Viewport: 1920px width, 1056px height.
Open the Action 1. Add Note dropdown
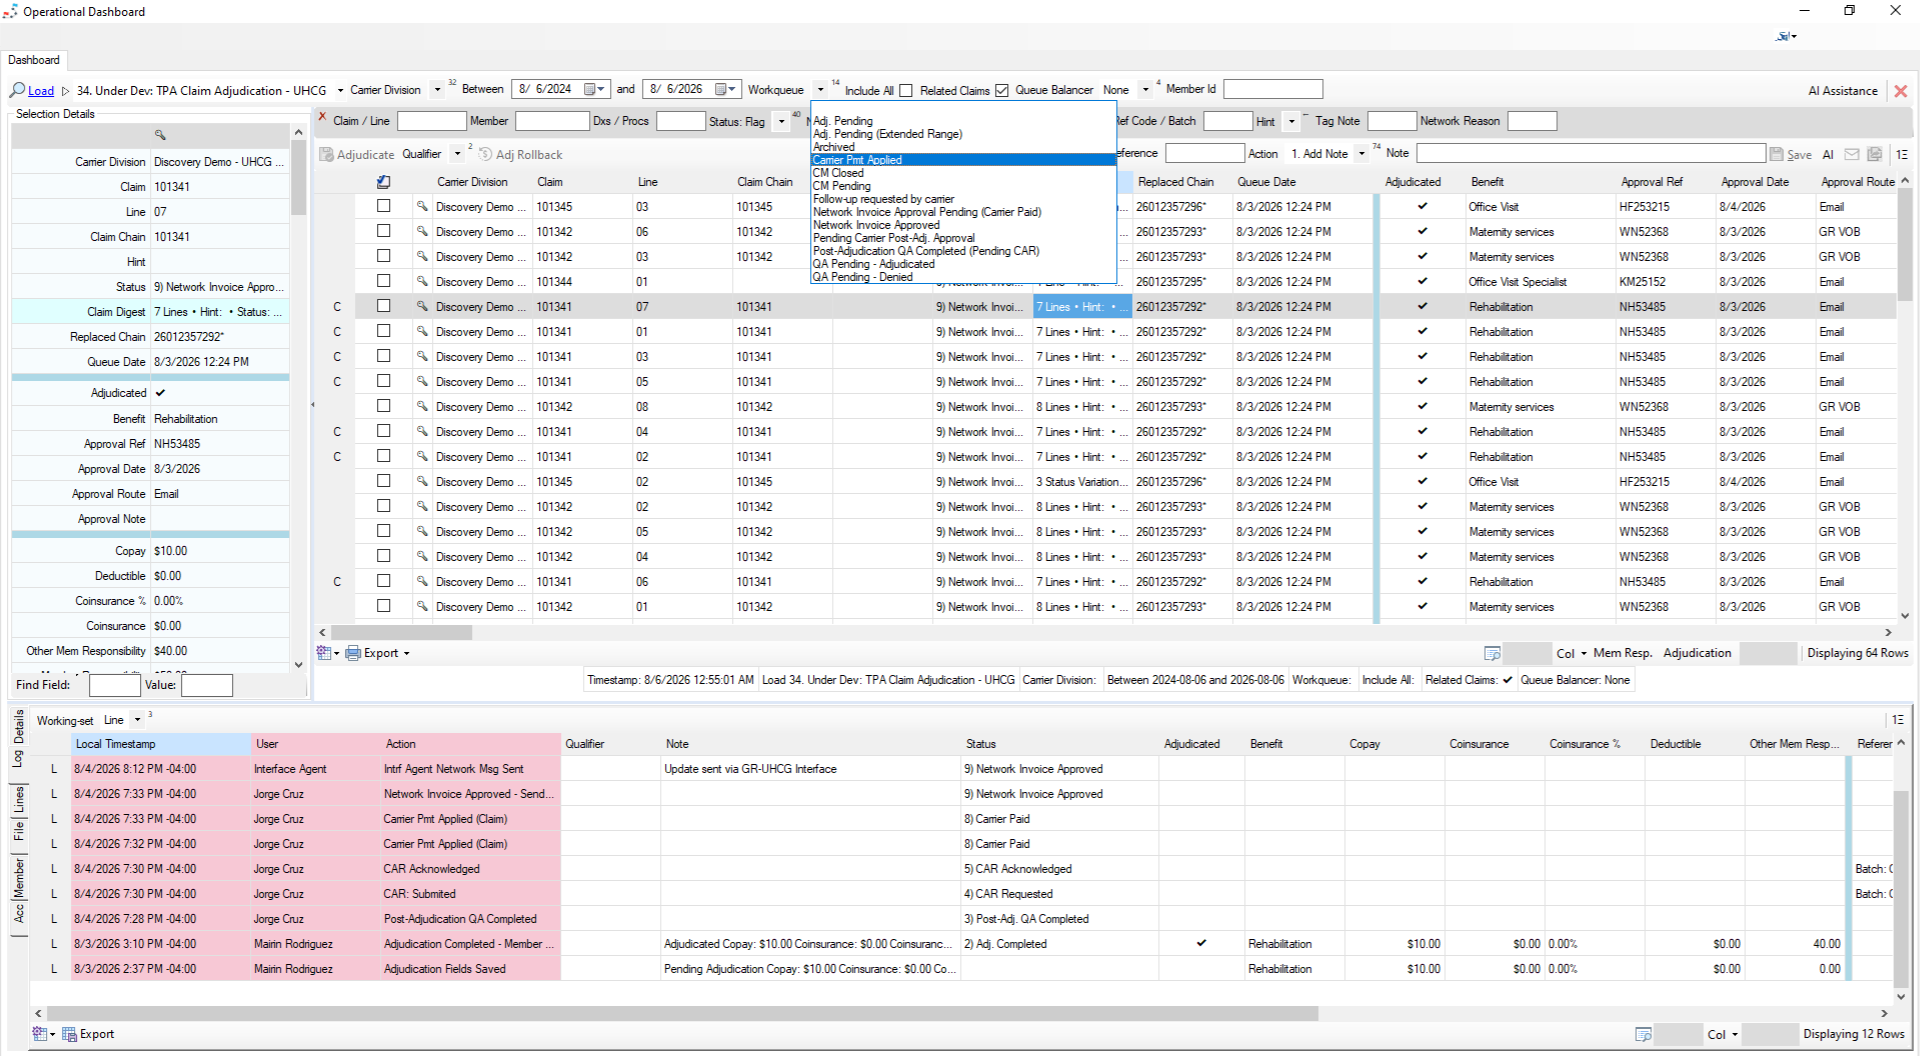pos(1361,154)
